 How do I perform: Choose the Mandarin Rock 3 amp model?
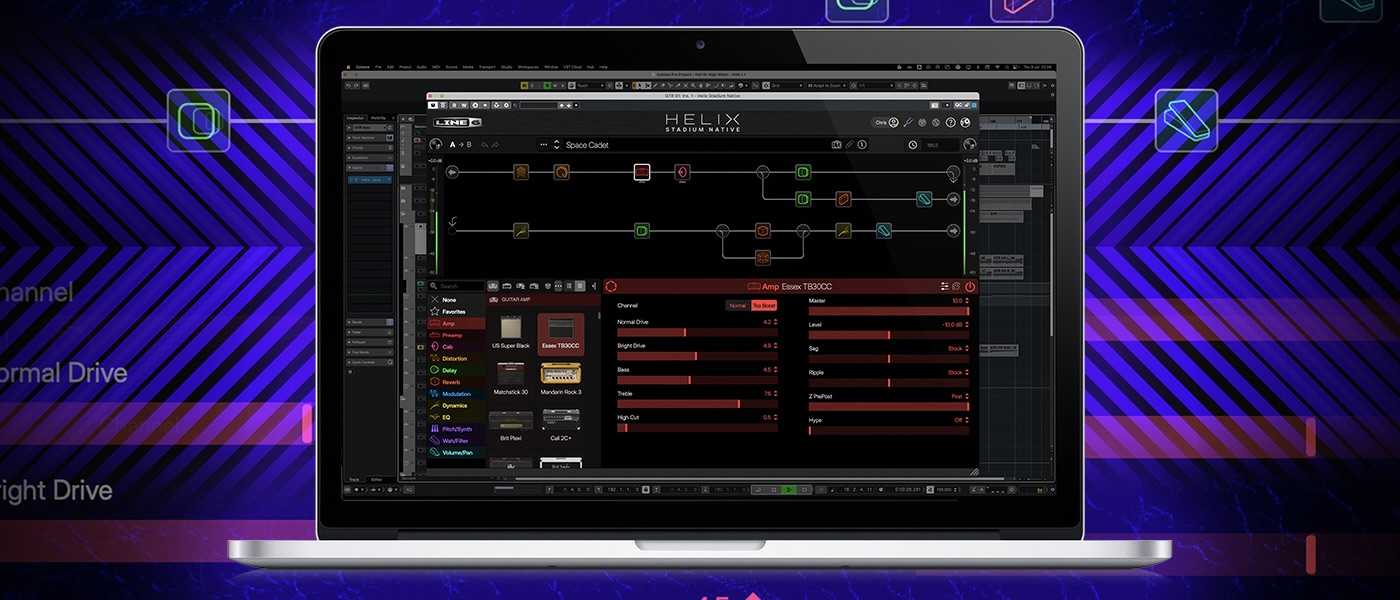(x=561, y=378)
